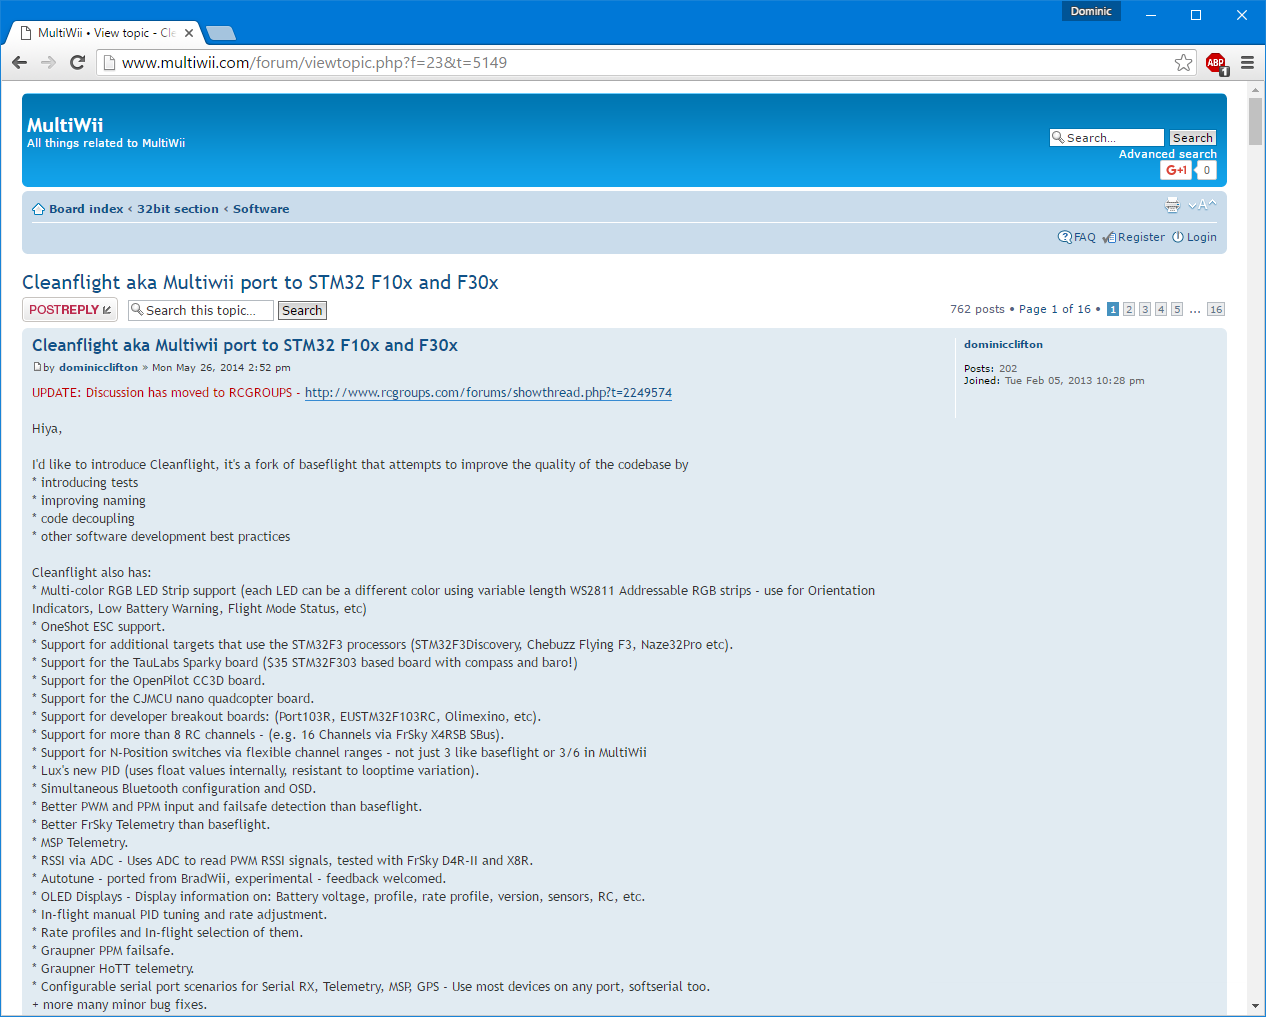Click the 'improving naming' line
Viewport: 1266px width, 1017px height.
pos(89,501)
